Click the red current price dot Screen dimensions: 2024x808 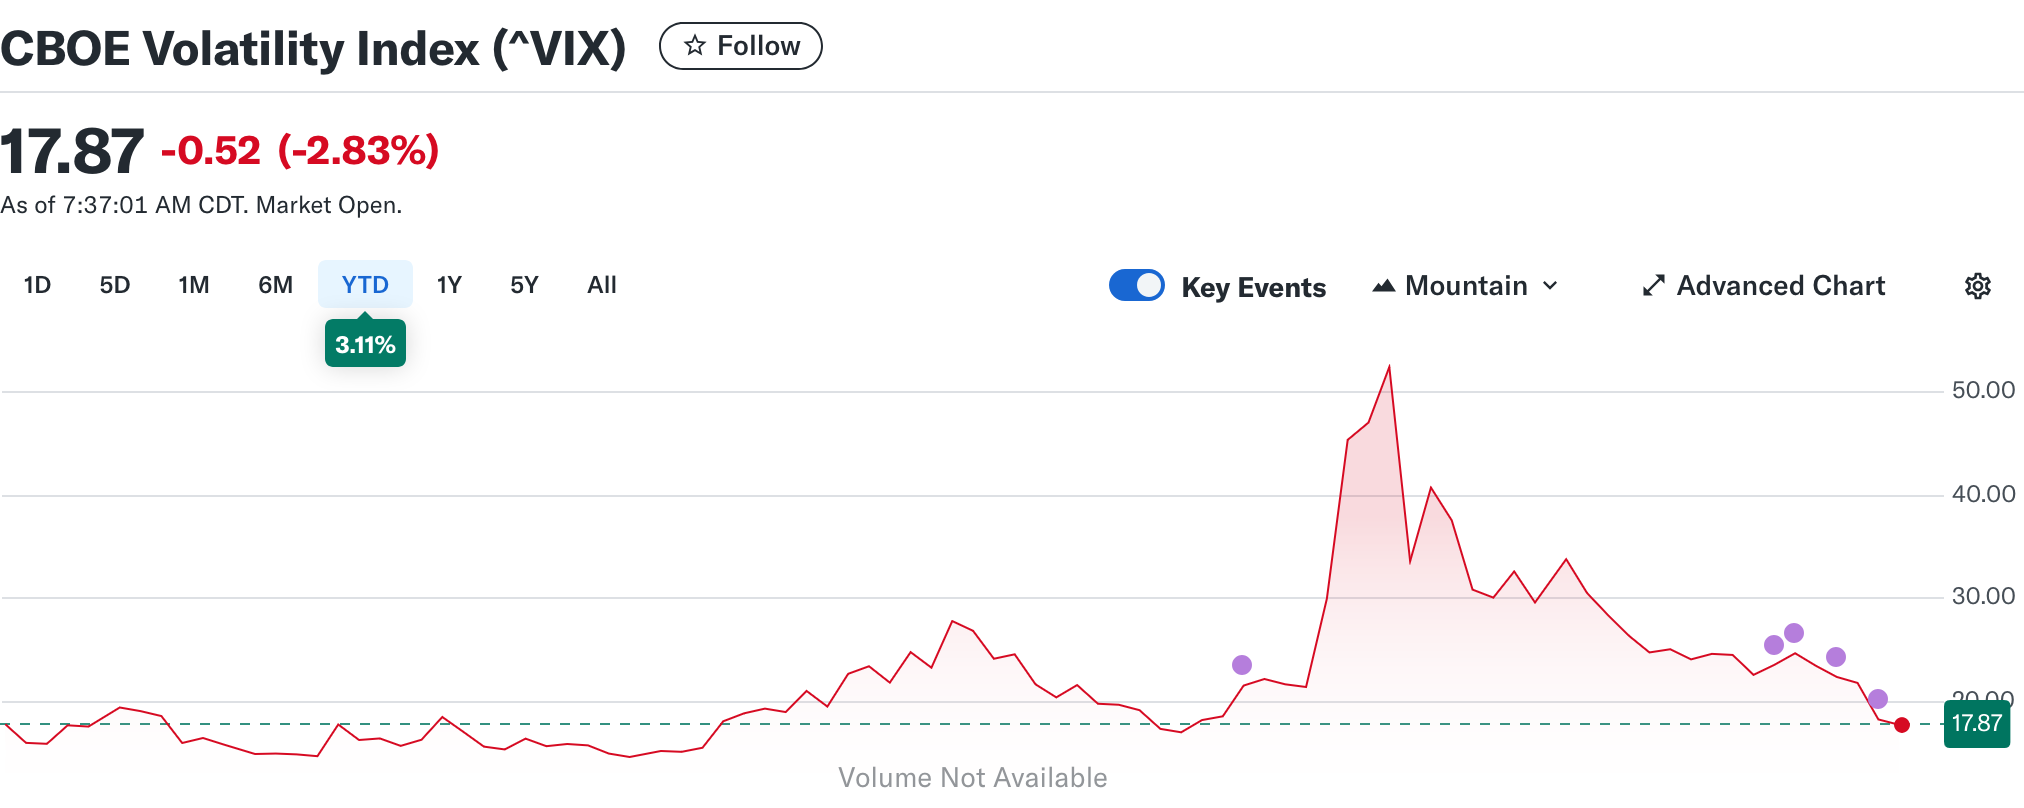click(x=1902, y=725)
